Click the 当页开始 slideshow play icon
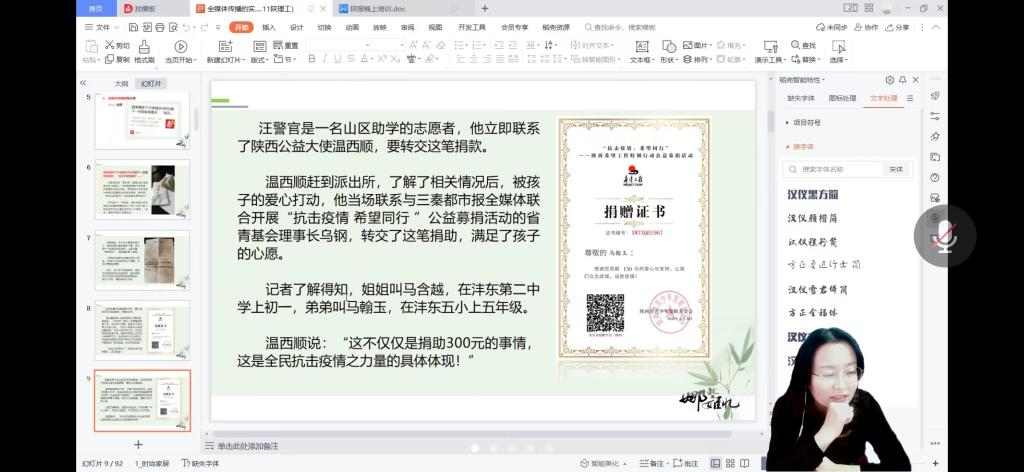The height and width of the screenshot is (472, 1024). coord(180,46)
